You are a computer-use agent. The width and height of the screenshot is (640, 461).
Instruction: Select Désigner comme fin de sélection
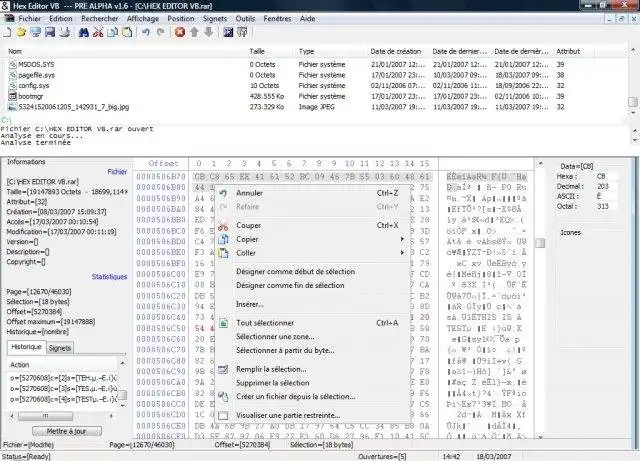[x=312, y=285]
